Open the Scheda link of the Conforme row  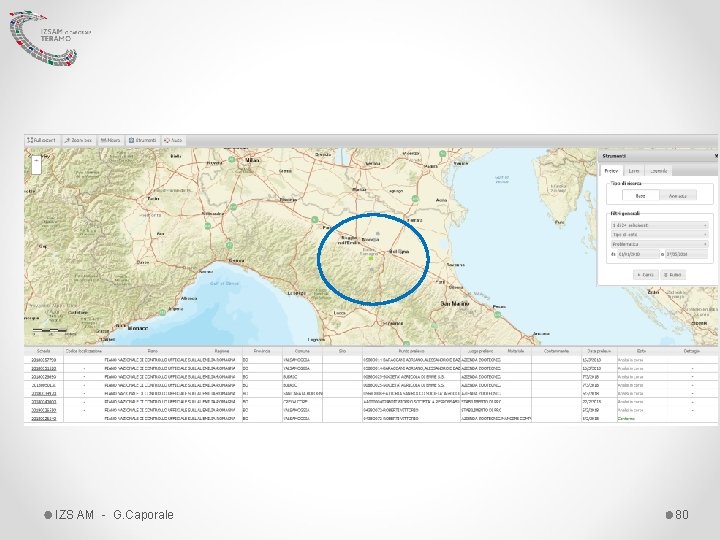[x=44, y=419]
